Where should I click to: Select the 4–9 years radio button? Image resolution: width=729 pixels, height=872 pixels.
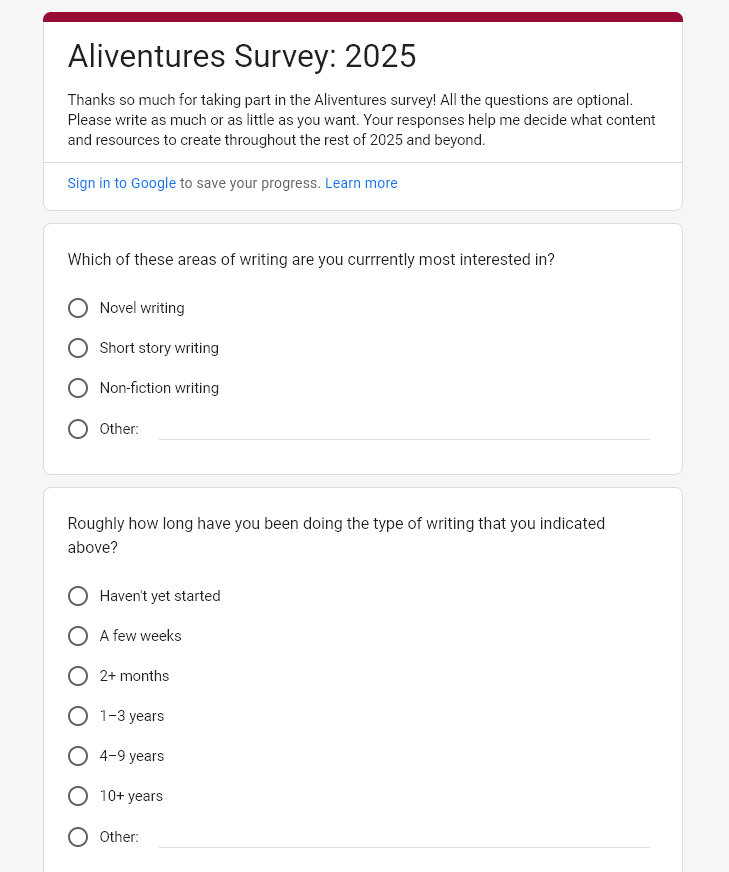[78, 756]
